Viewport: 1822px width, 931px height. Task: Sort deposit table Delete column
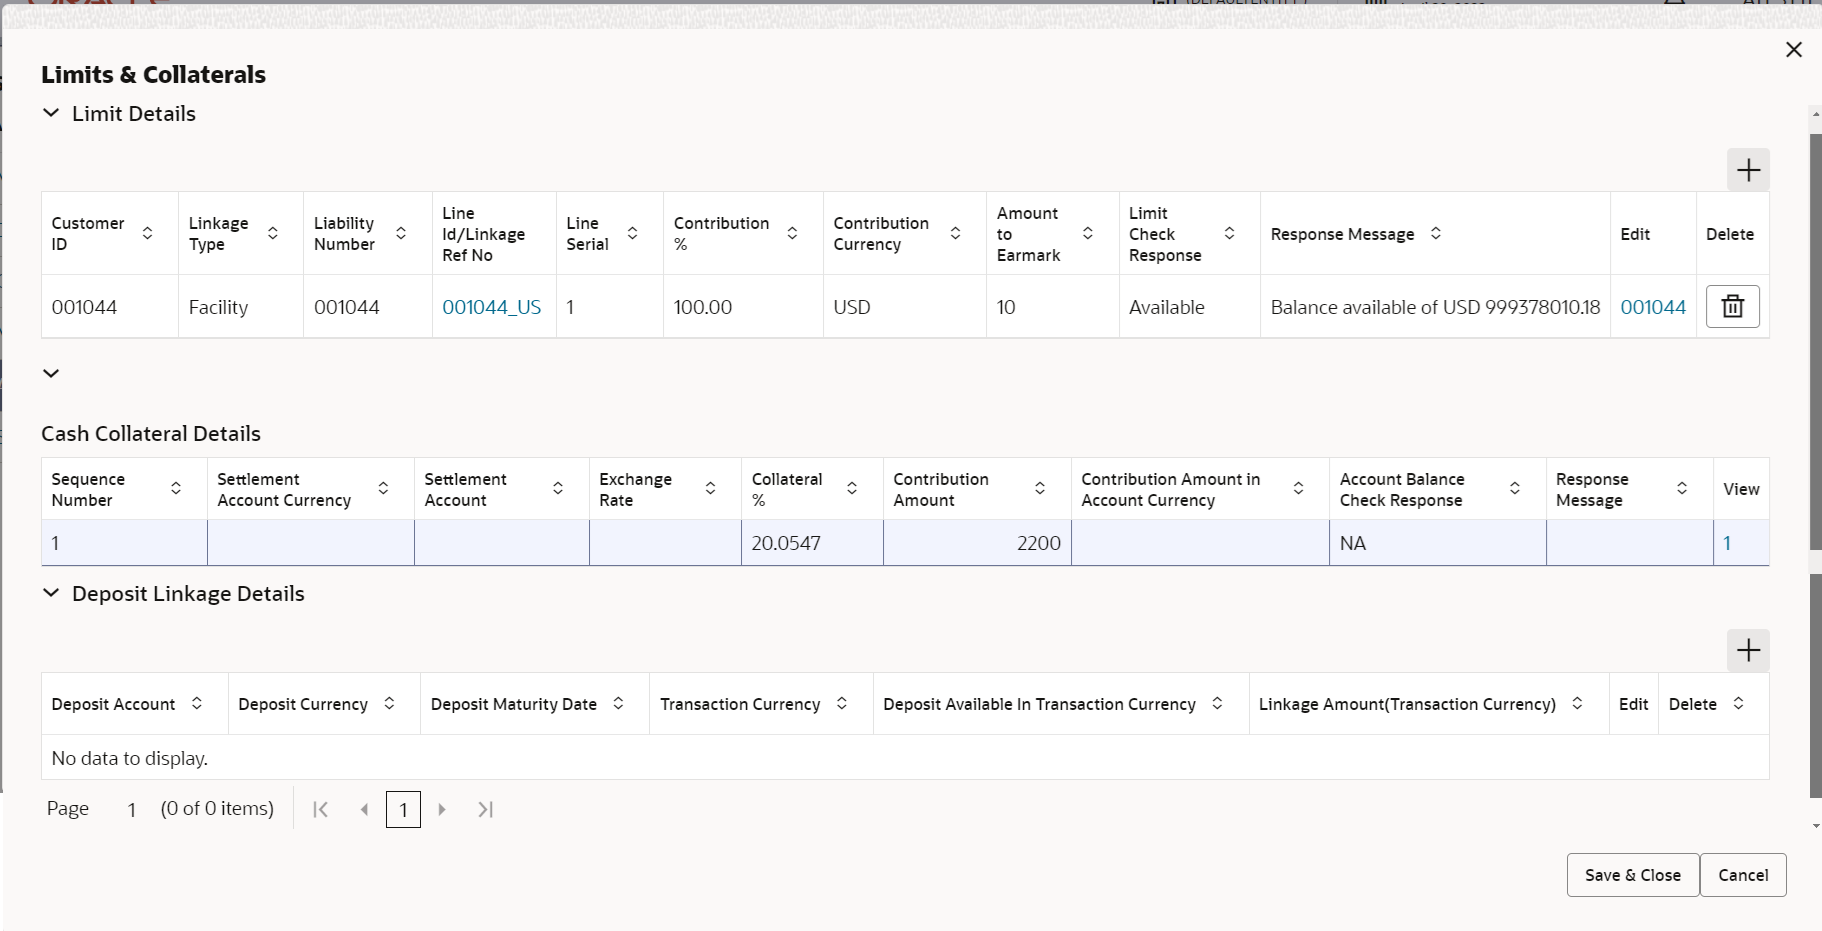[x=1739, y=703]
